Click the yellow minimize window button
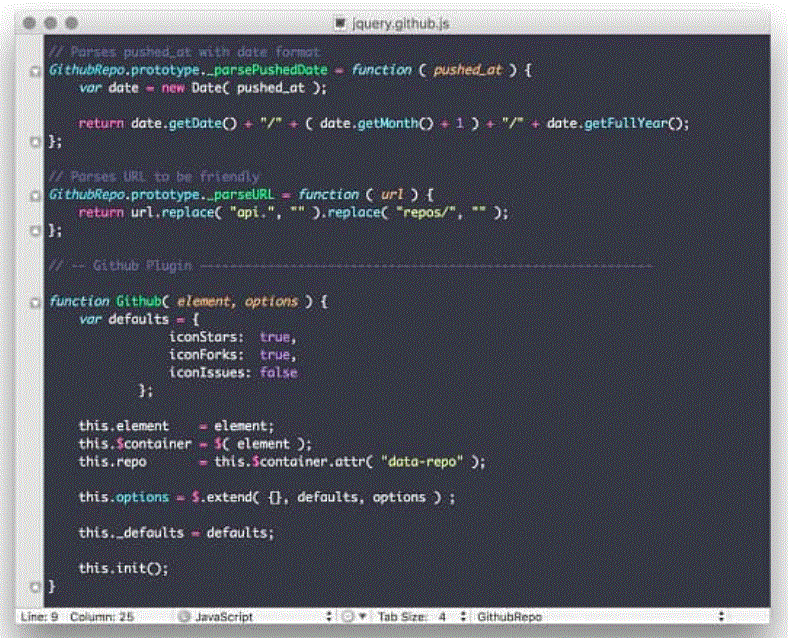This screenshot has height=638, width=788. coord(51,23)
